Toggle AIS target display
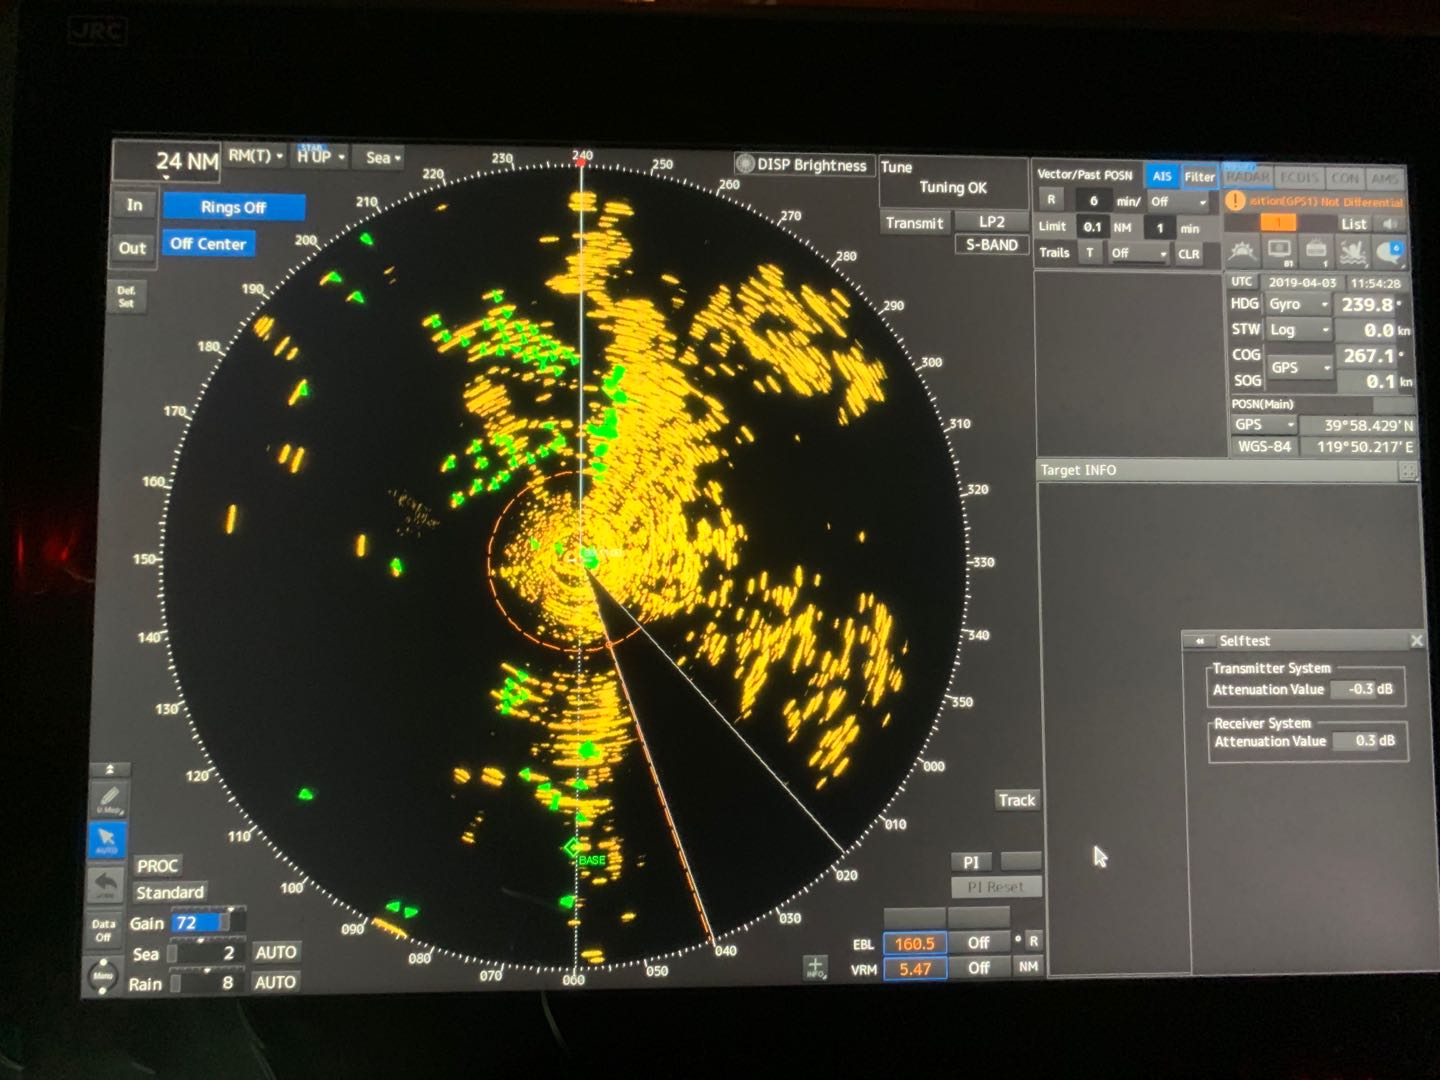Viewport: 1440px width, 1080px height. 1161,176
